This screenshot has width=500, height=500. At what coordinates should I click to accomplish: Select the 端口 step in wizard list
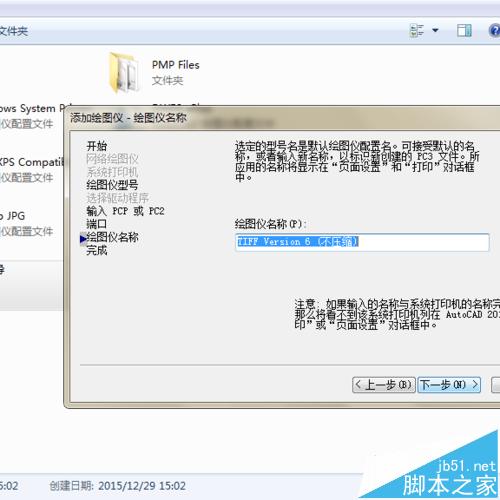click(97, 224)
